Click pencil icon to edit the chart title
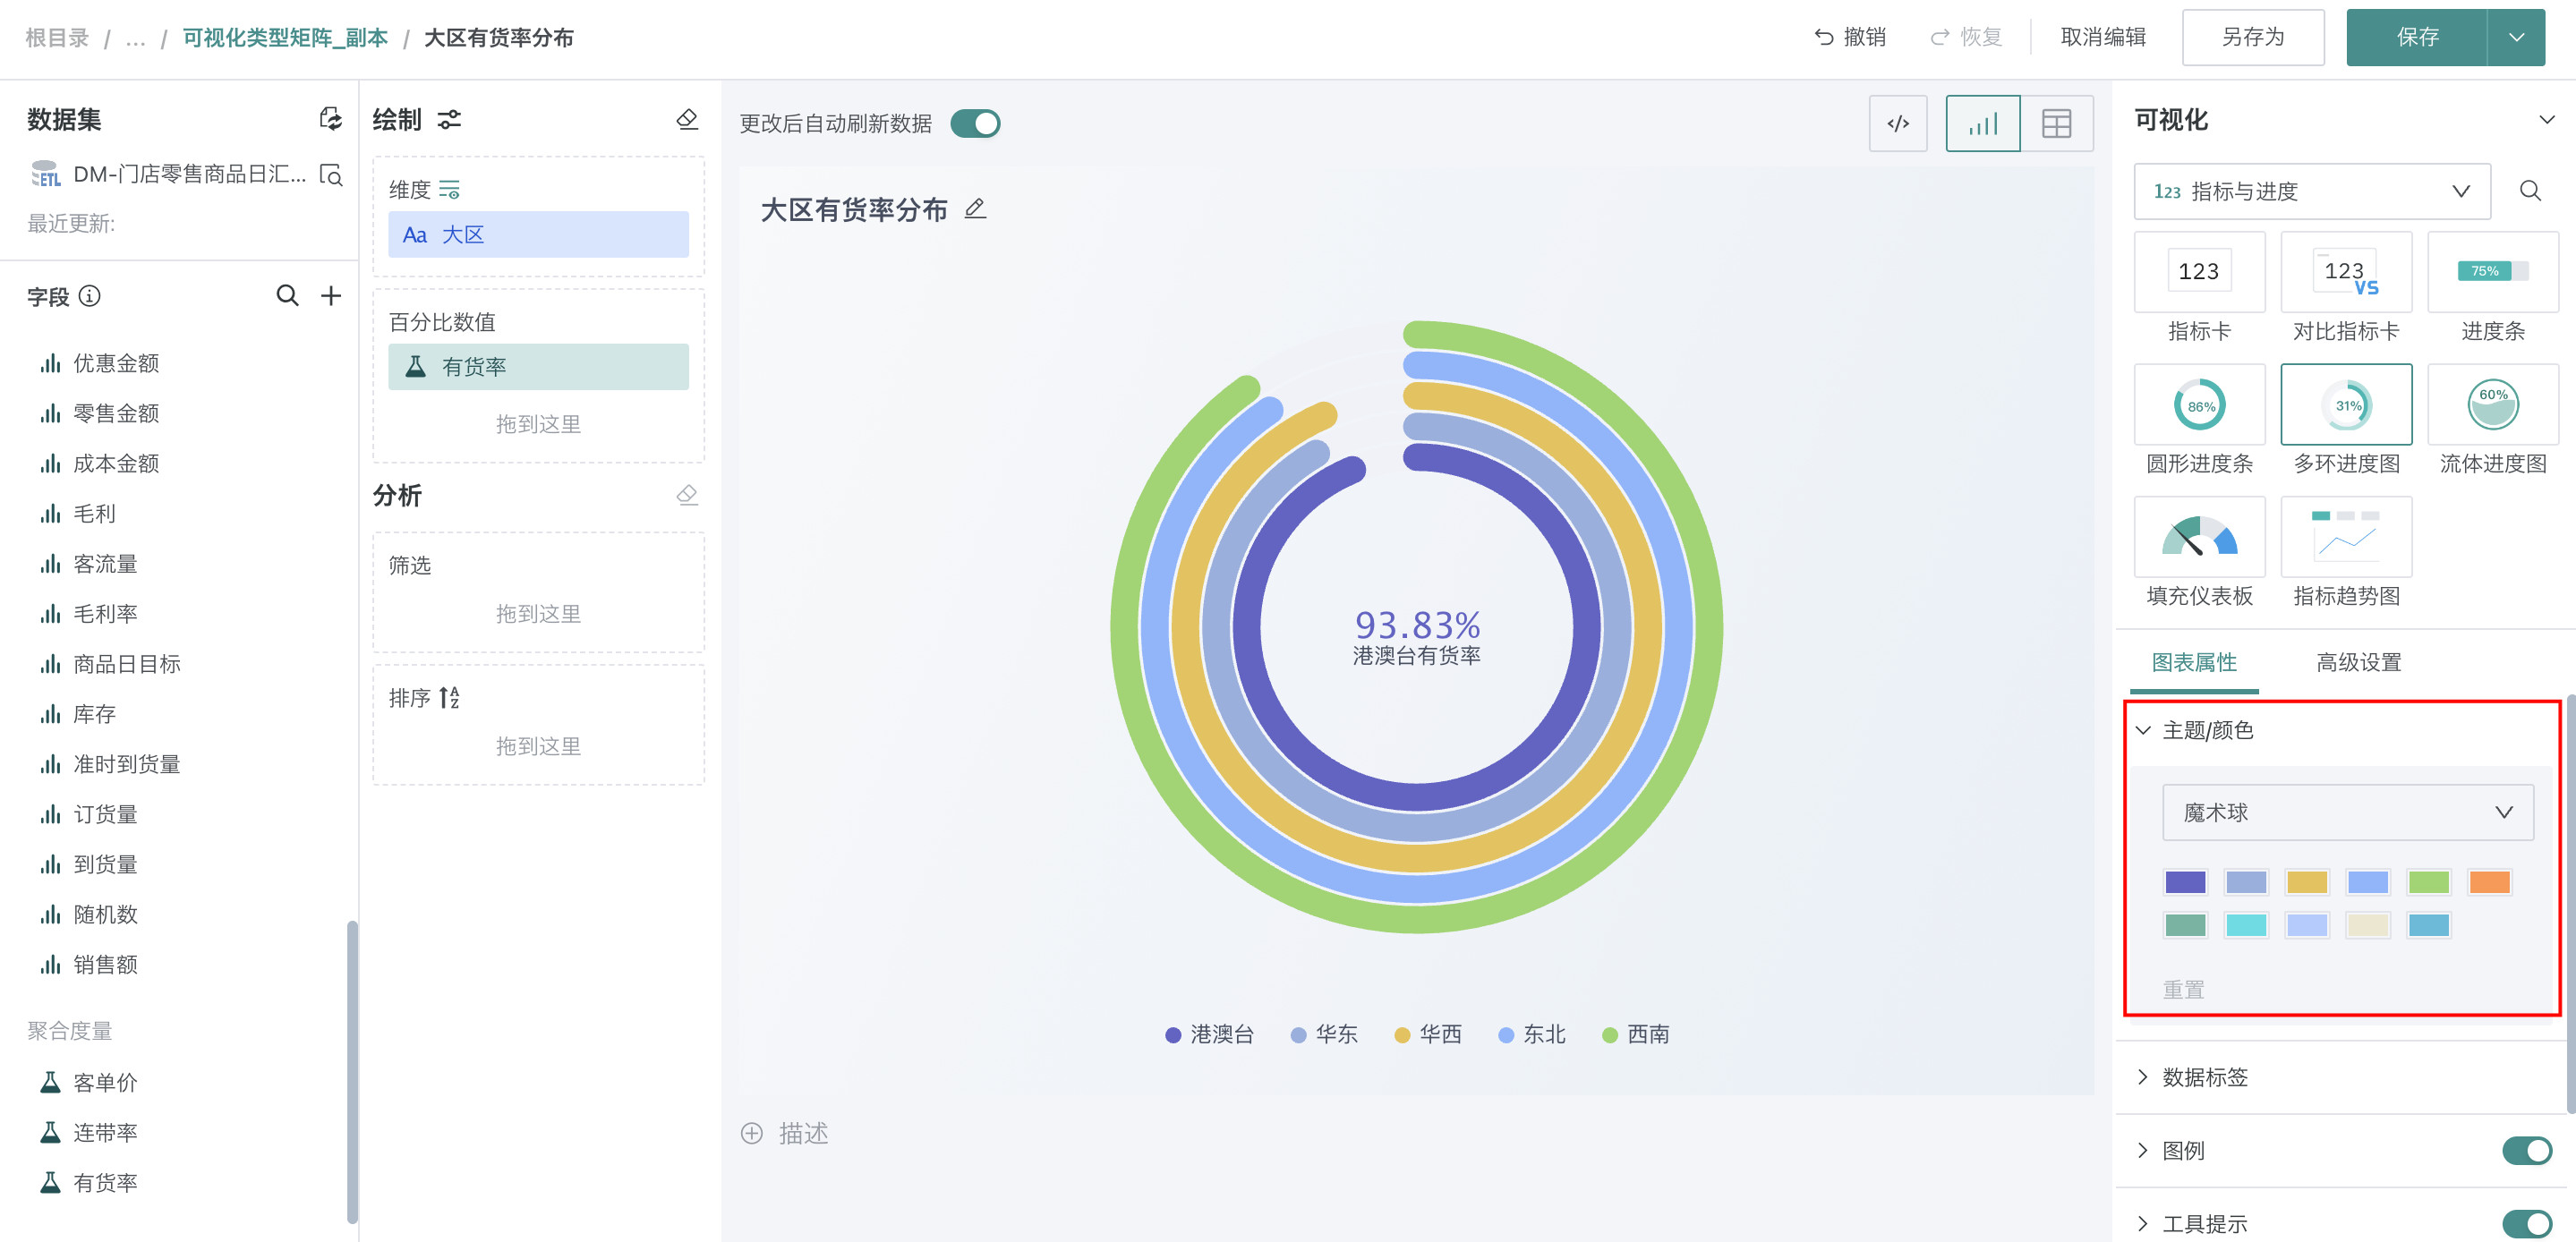Viewport: 2576px width, 1242px height. click(x=975, y=209)
